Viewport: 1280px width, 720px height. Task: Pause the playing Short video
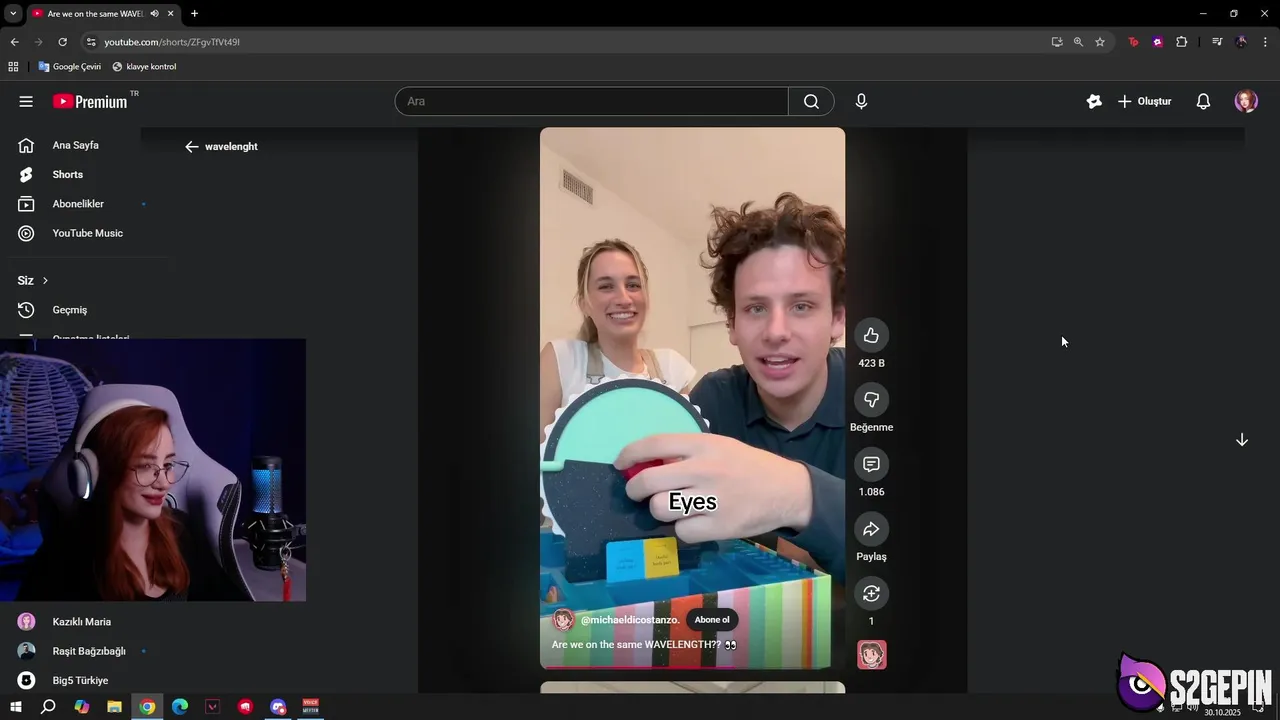[692, 398]
